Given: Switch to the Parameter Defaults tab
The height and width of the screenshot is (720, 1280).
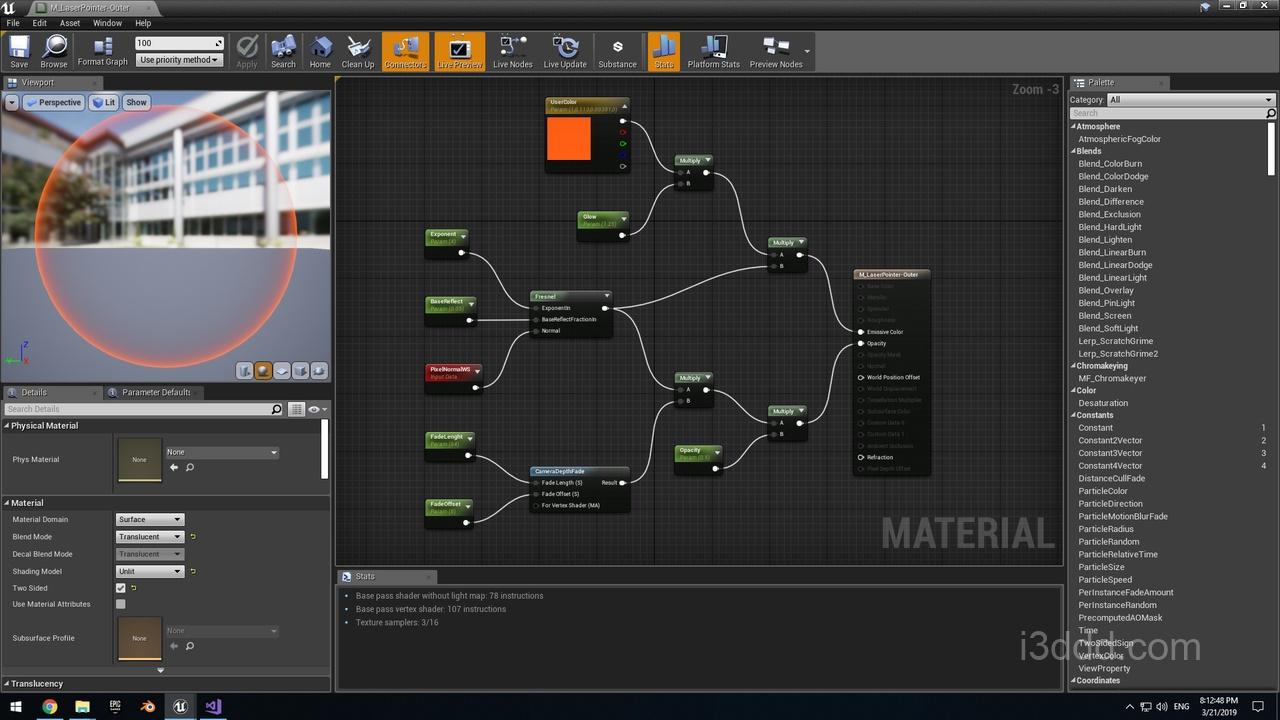Looking at the screenshot, I should coord(155,392).
